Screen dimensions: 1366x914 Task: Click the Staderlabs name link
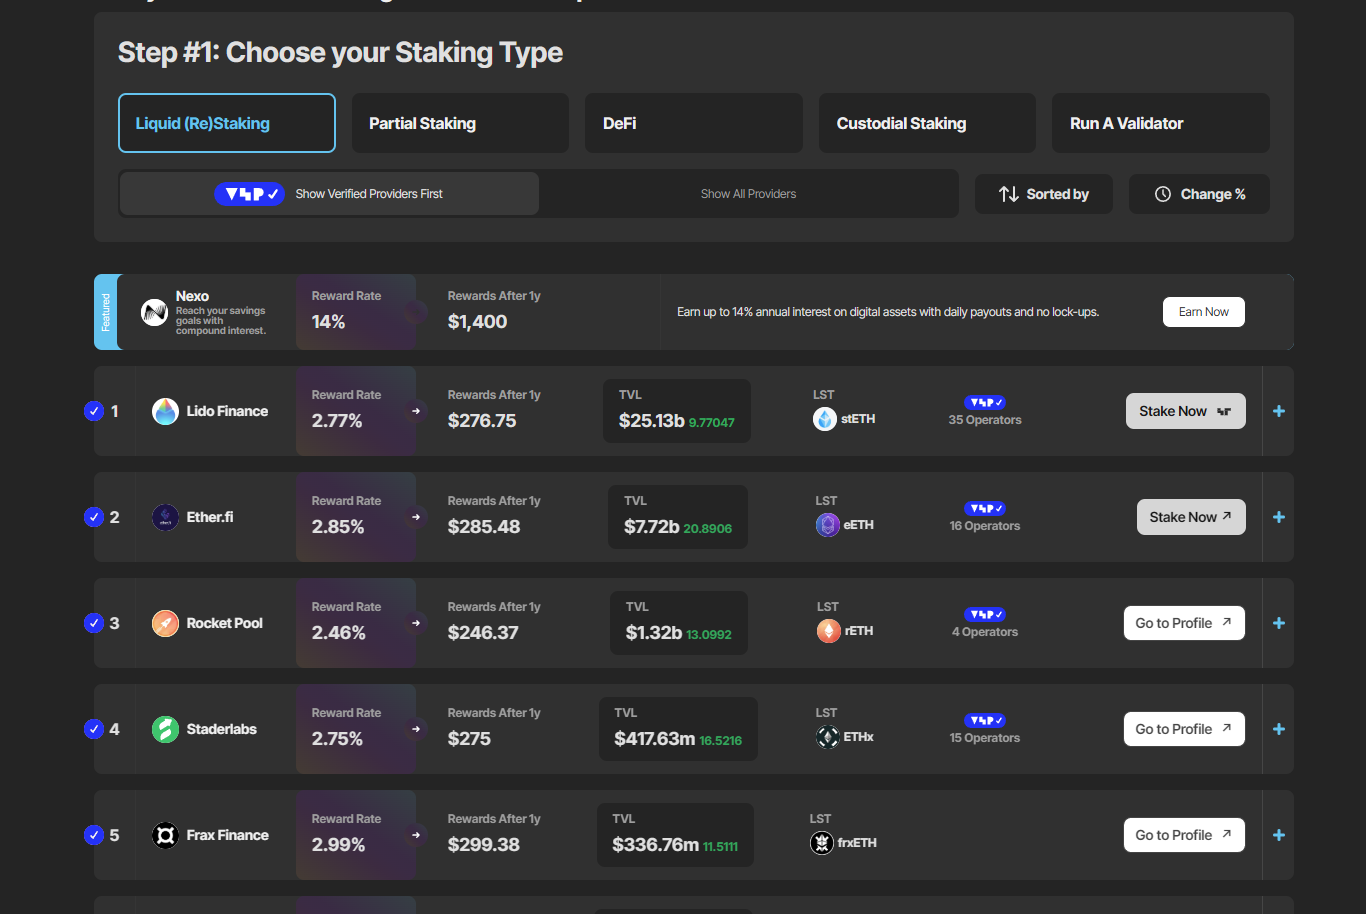pos(222,729)
